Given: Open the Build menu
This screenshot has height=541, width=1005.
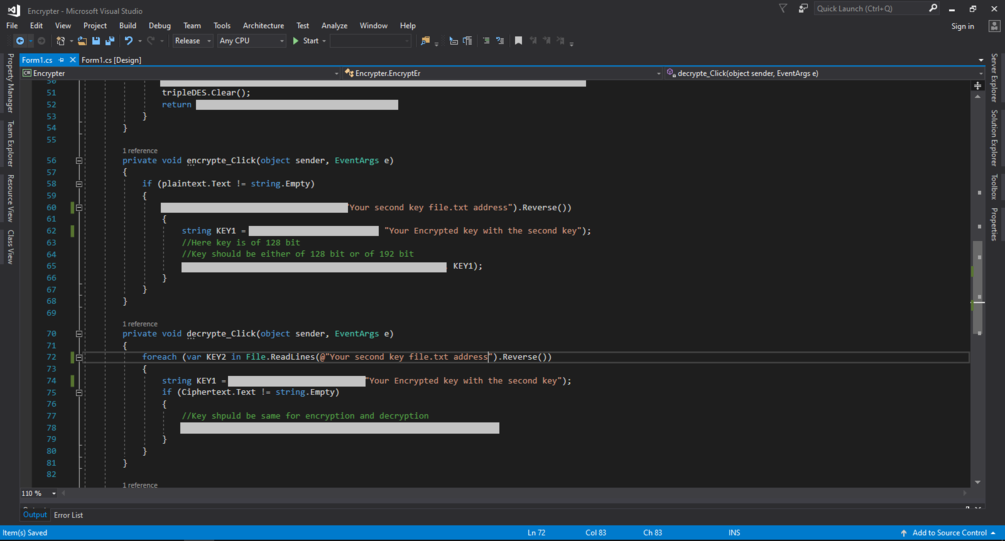Looking at the screenshot, I should [x=128, y=26].
